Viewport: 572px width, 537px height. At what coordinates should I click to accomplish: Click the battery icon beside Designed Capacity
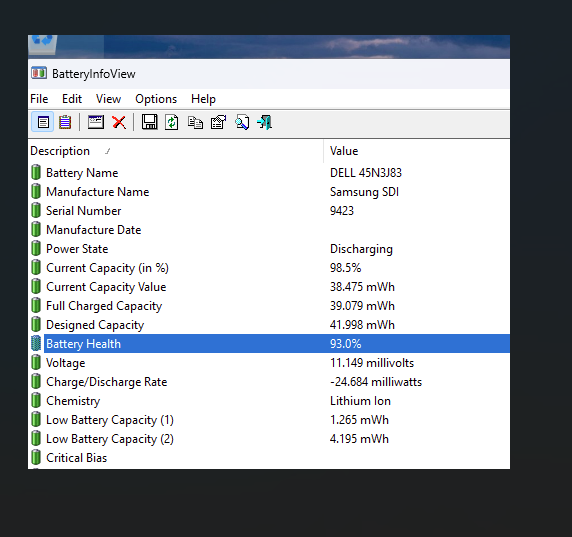pyautogui.click(x=36, y=324)
